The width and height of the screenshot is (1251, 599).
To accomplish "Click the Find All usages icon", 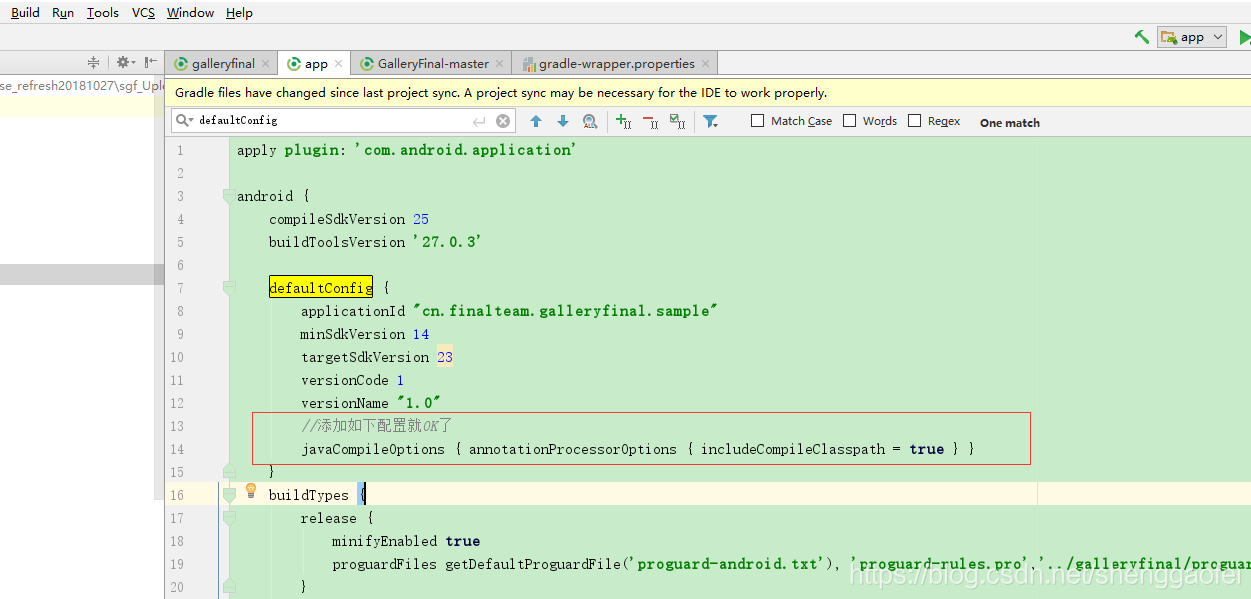I will click(590, 121).
